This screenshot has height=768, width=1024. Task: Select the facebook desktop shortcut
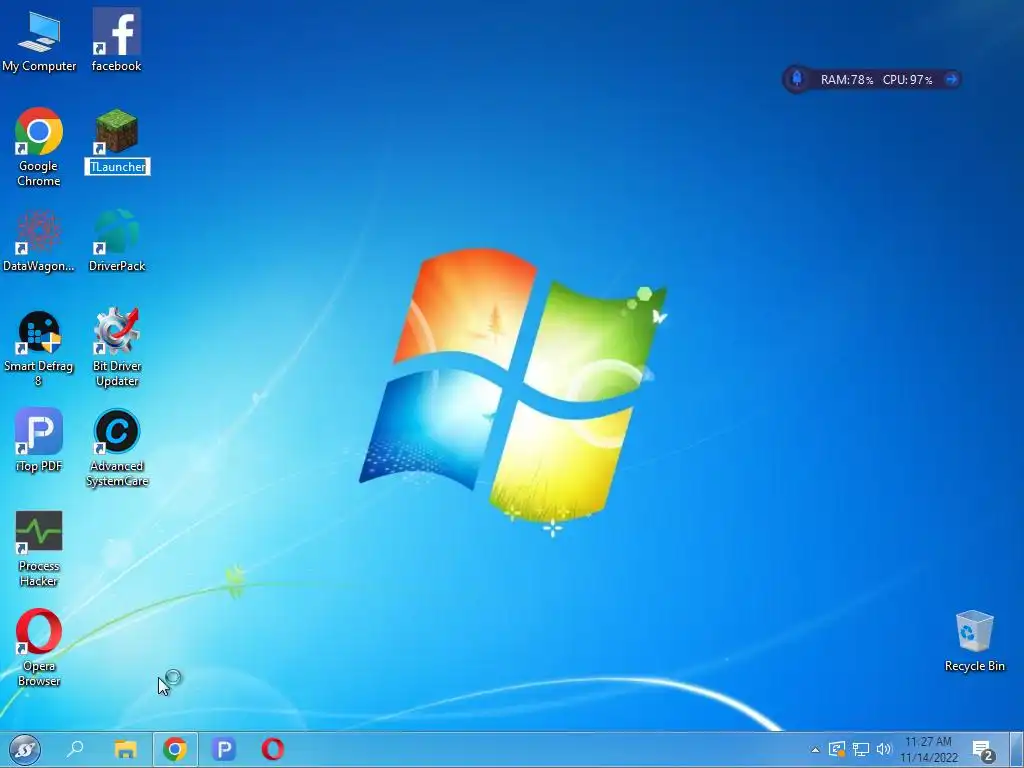[x=116, y=39]
